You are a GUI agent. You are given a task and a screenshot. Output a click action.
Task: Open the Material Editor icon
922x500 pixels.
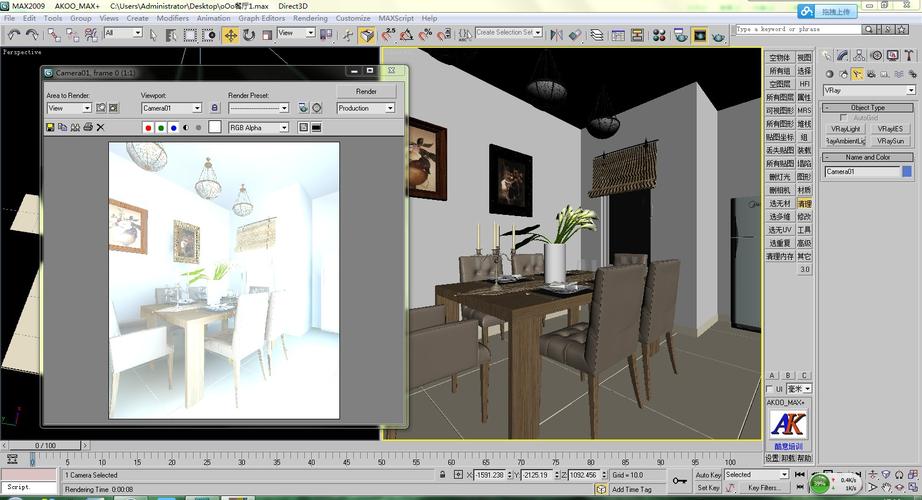click(x=659, y=35)
